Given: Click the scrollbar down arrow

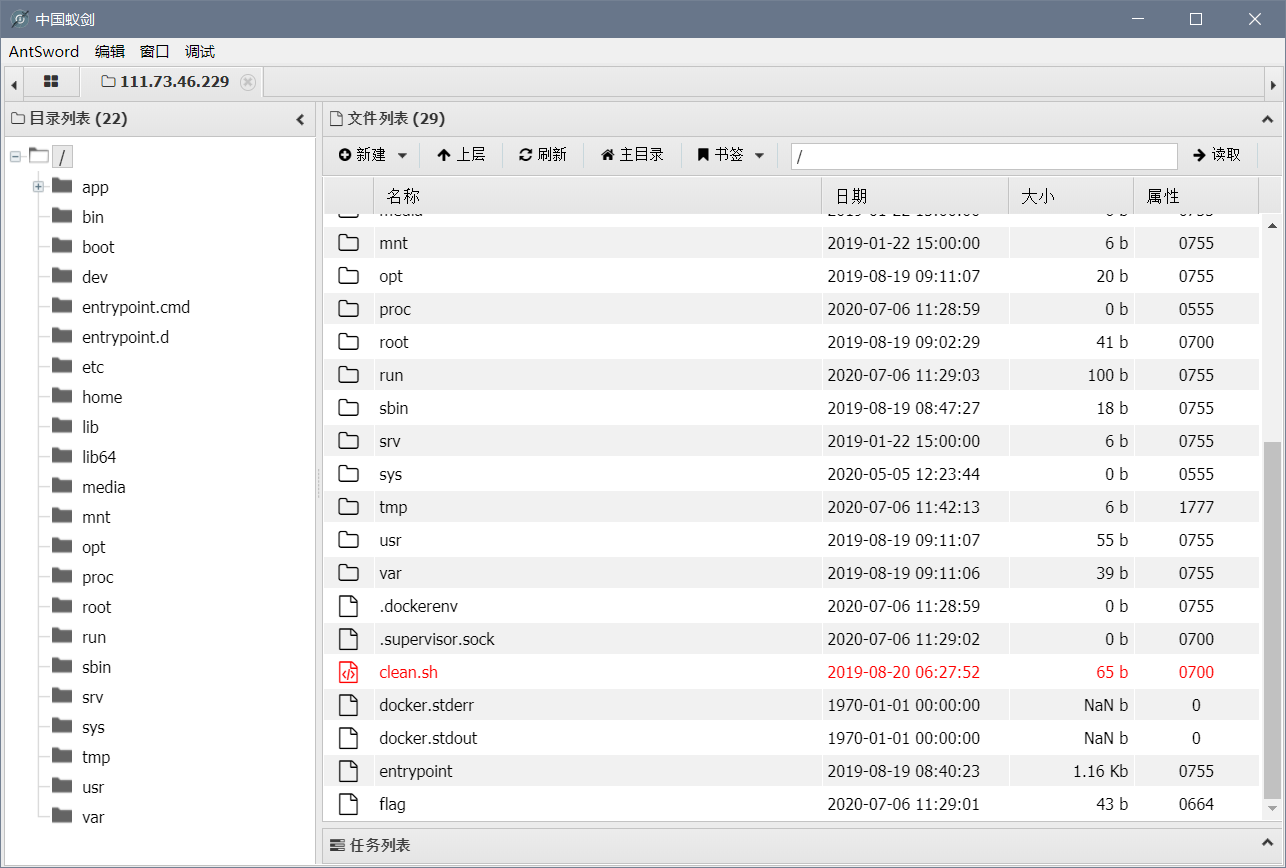Looking at the screenshot, I should 1272,808.
